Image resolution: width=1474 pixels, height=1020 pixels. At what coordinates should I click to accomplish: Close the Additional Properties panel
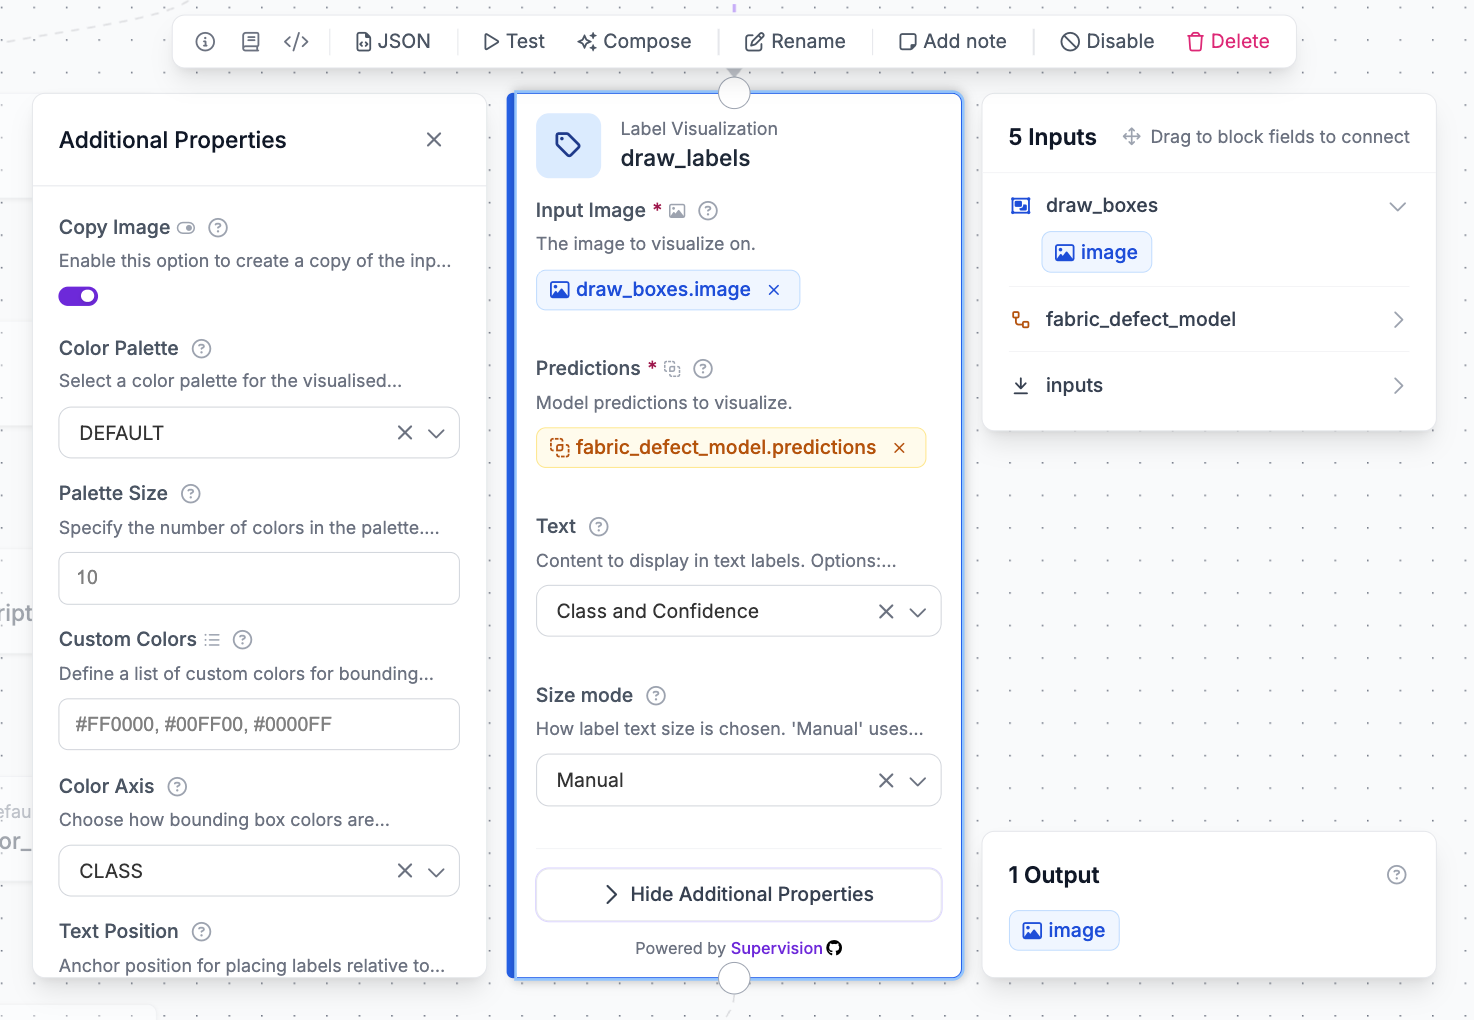(434, 140)
